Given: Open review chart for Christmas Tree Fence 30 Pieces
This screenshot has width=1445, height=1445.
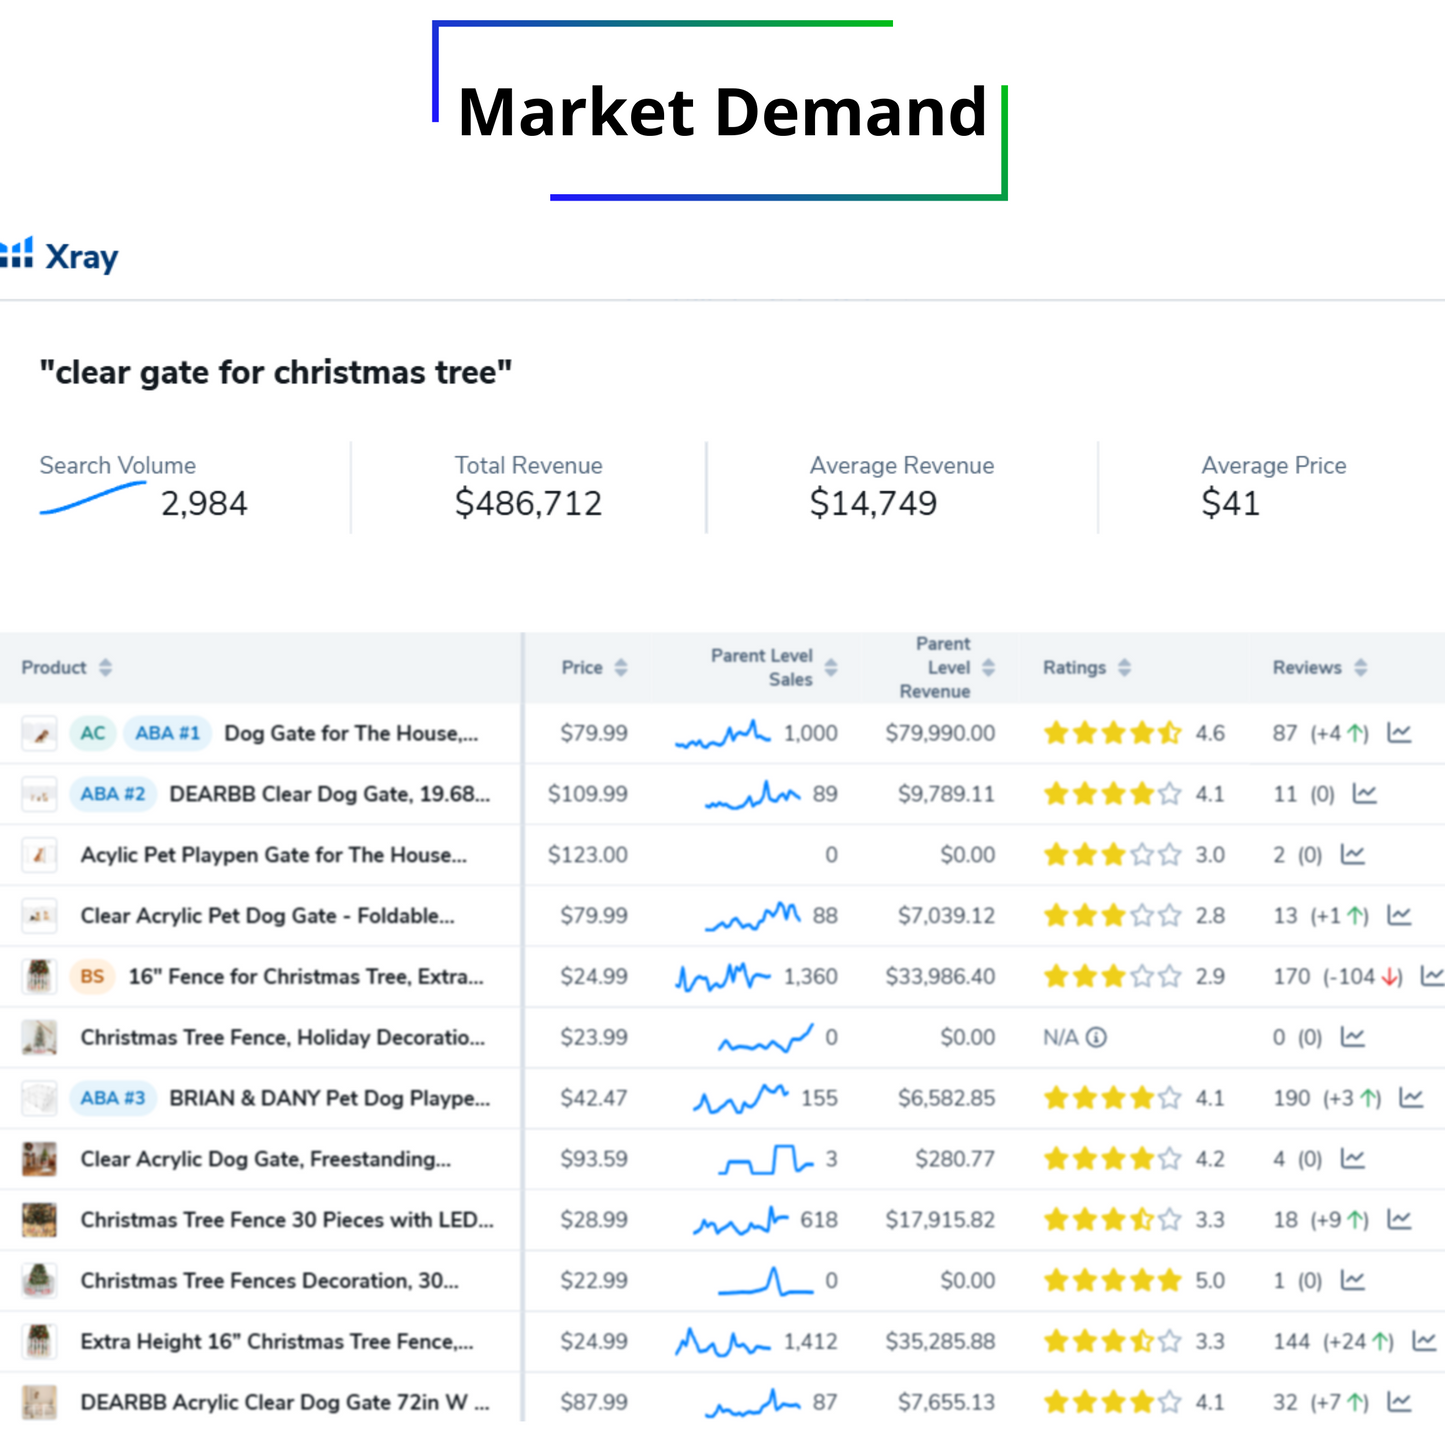Looking at the screenshot, I should pos(1399,1220).
